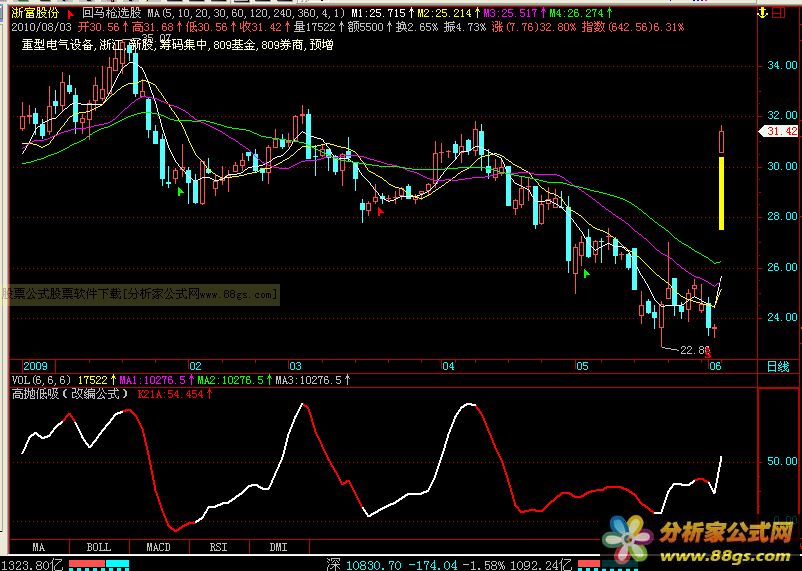Click the 03 month marker on the time axis

click(295, 366)
